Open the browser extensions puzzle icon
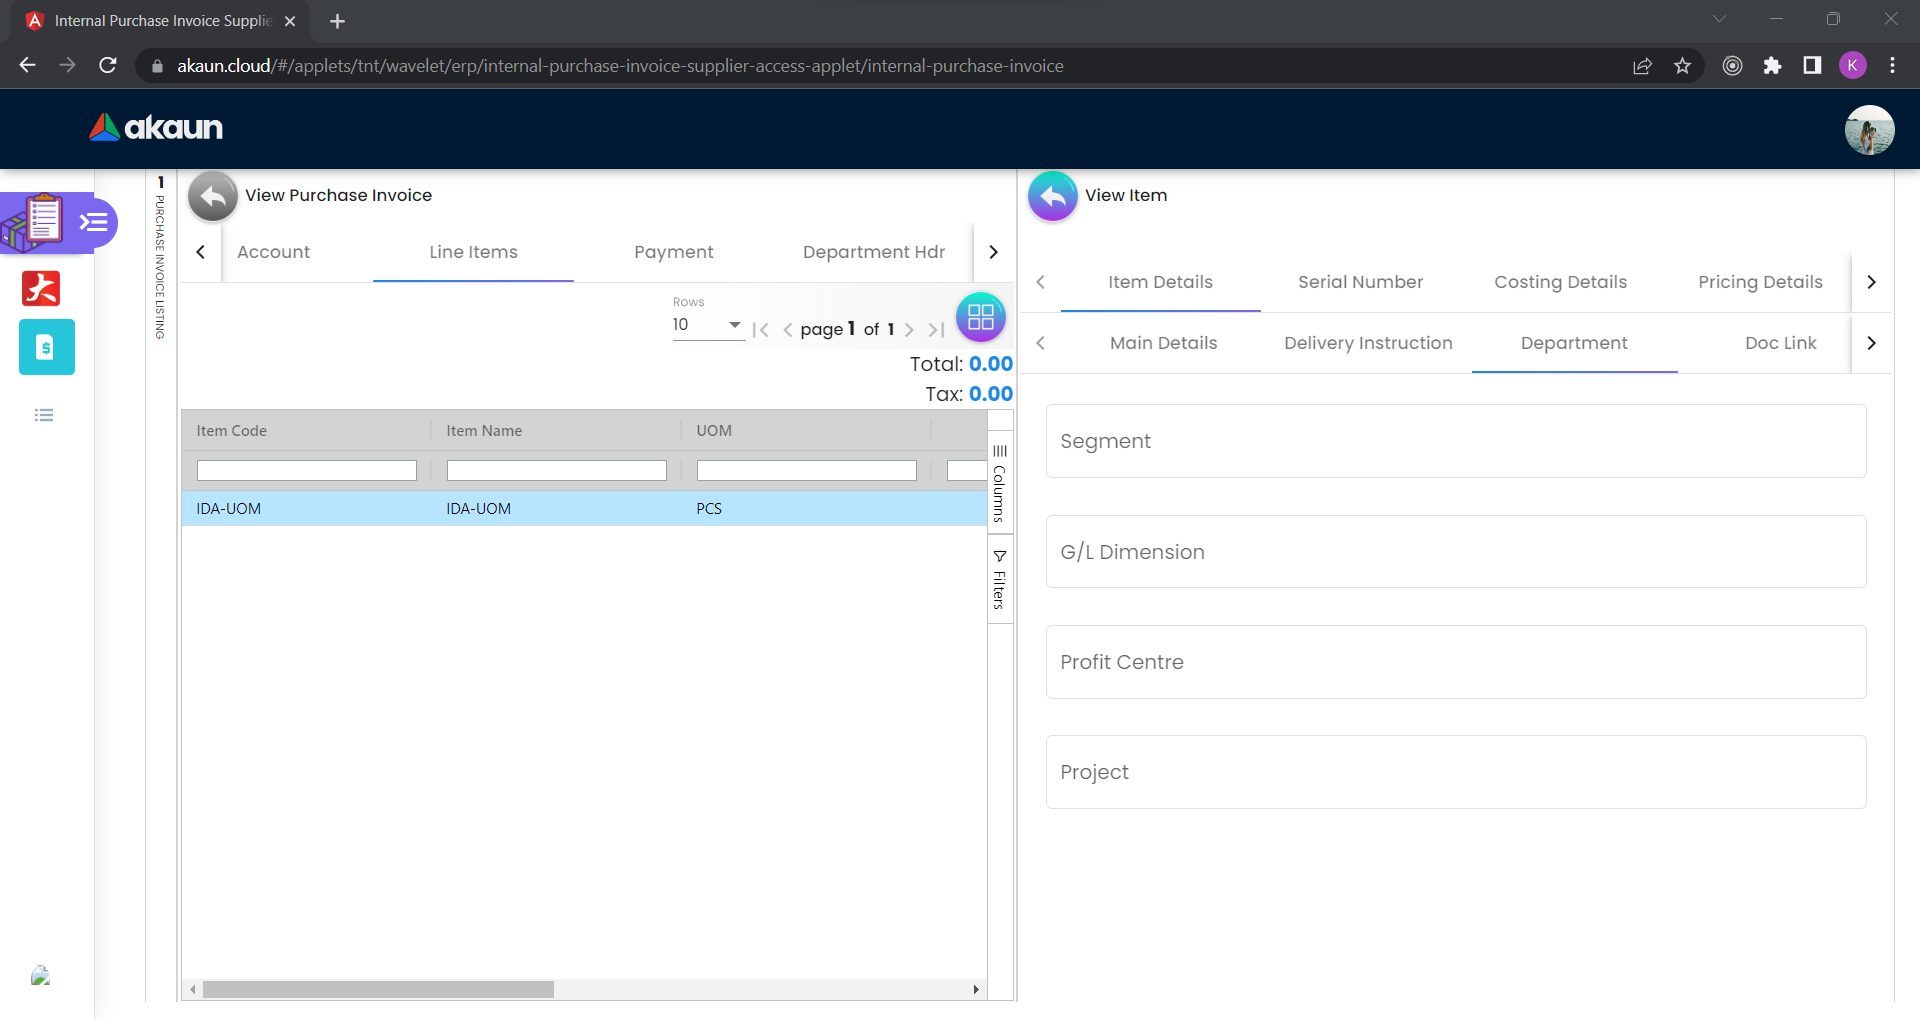The image size is (1920, 1020). [x=1772, y=66]
